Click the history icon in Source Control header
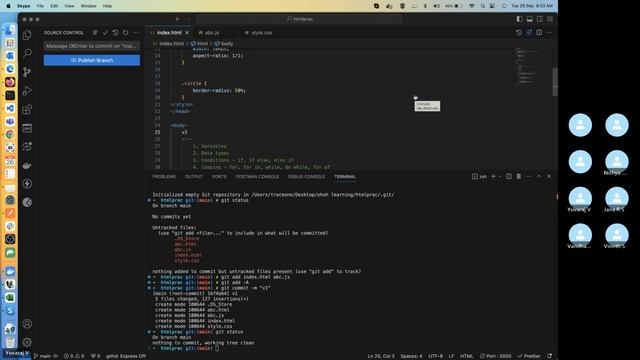 pyautogui.click(x=116, y=33)
